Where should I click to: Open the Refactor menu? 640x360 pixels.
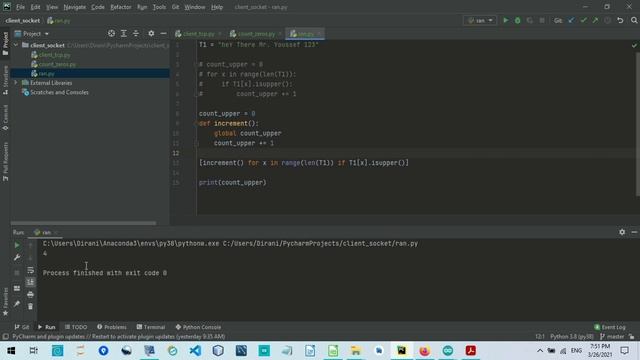[121, 7]
